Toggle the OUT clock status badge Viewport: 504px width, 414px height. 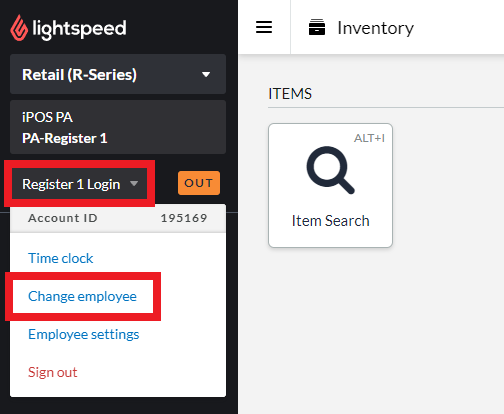[x=199, y=183]
